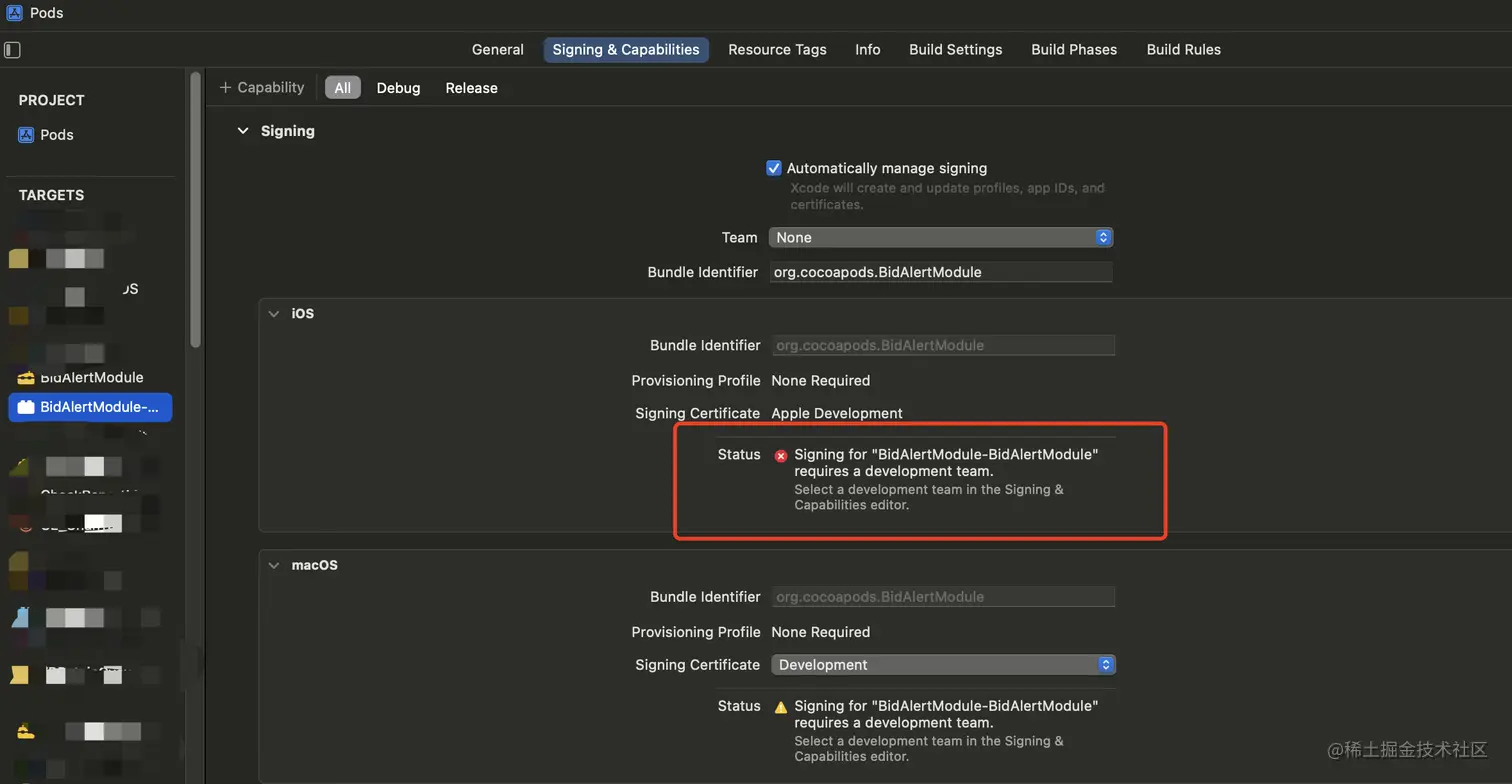Open the General tab
This screenshot has height=784, width=1512.
[x=497, y=49]
